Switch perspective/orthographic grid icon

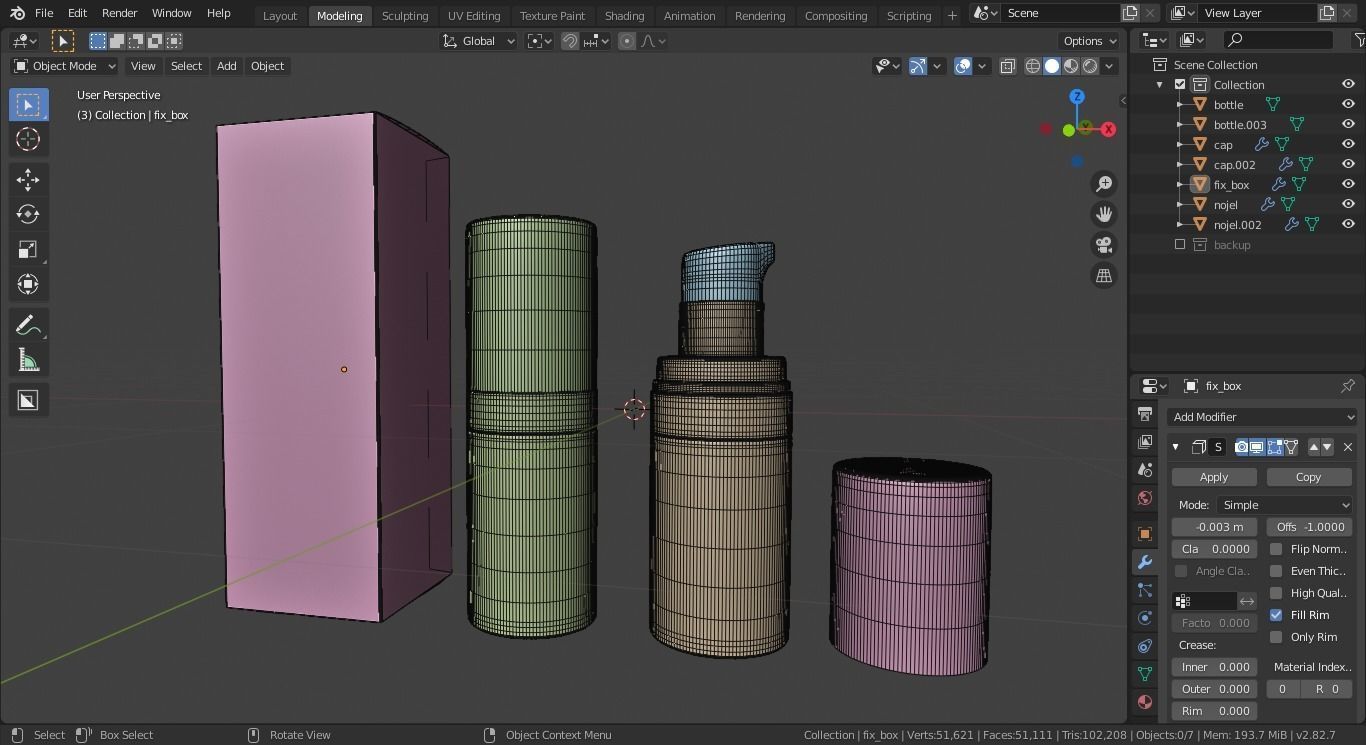click(1104, 276)
